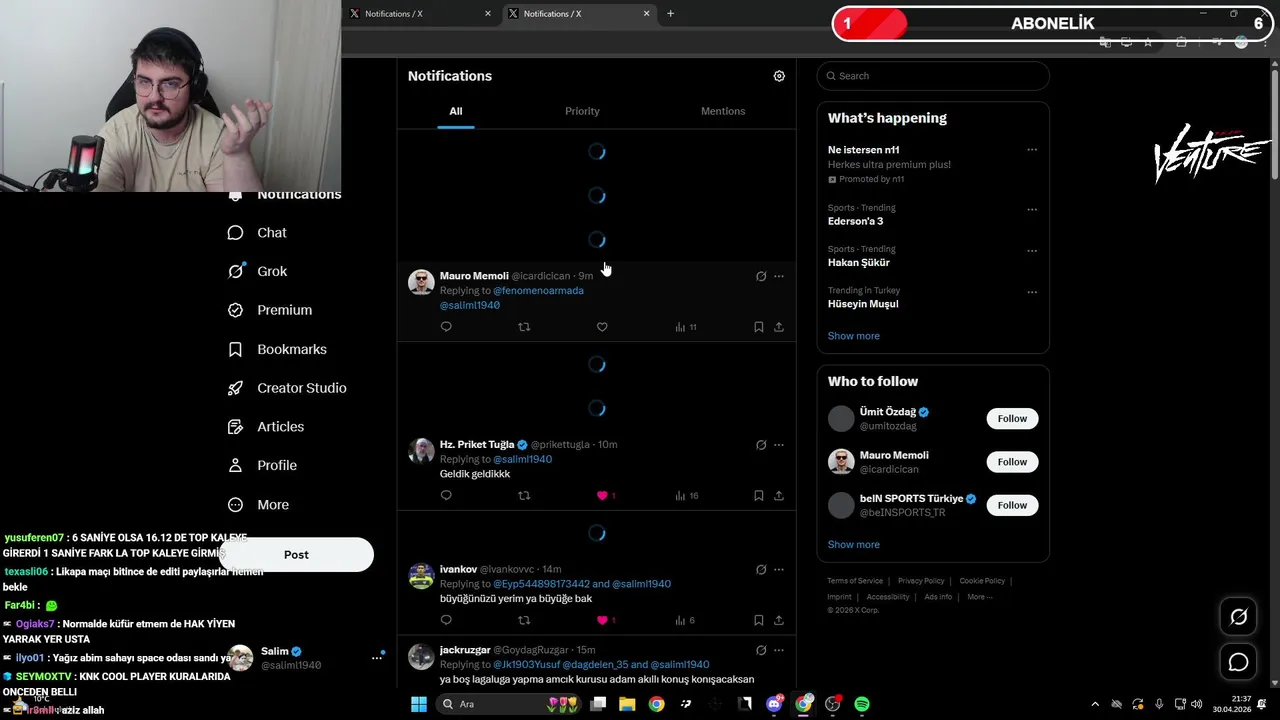The width and height of the screenshot is (1280, 720).
Task: Switch to the Mentions tab
Action: point(723,111)
